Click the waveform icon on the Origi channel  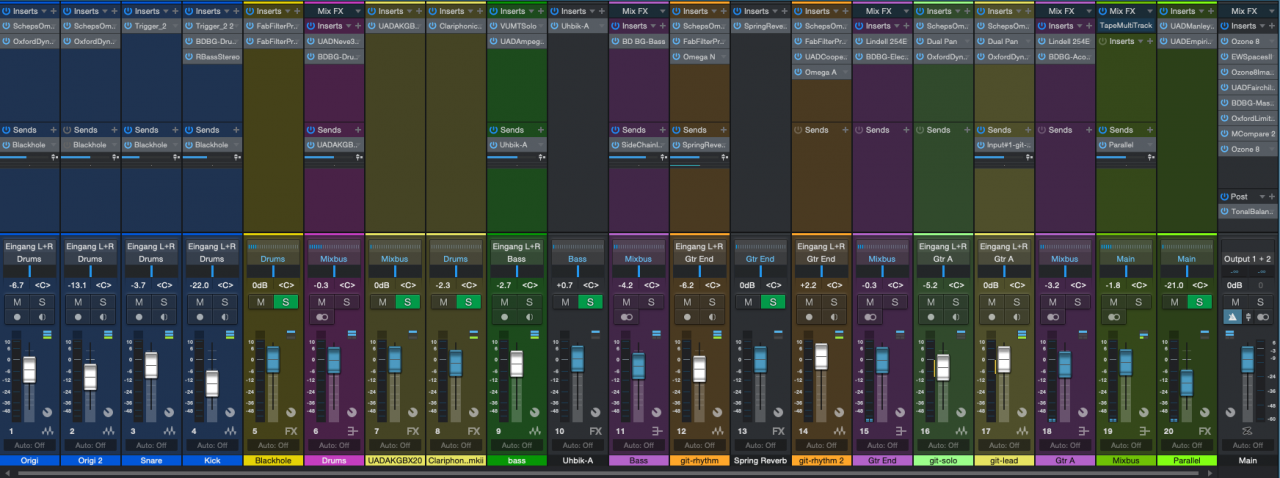pos(47,431)
